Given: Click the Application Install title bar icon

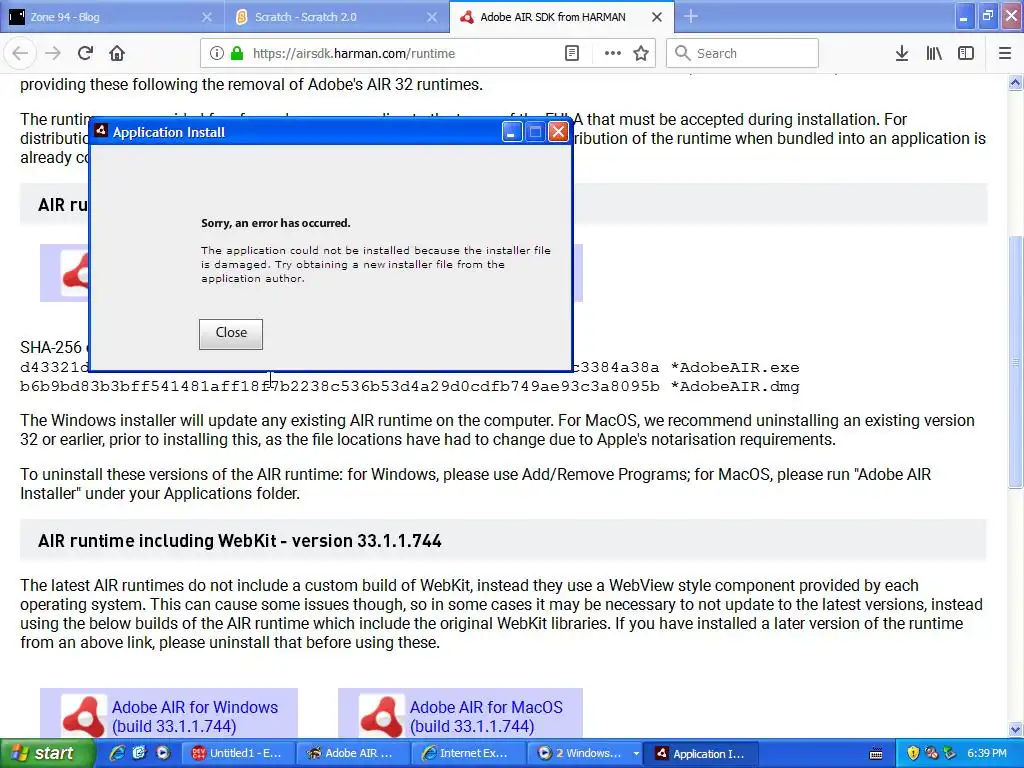Looking at the screenshot, I should click(101, 131).
